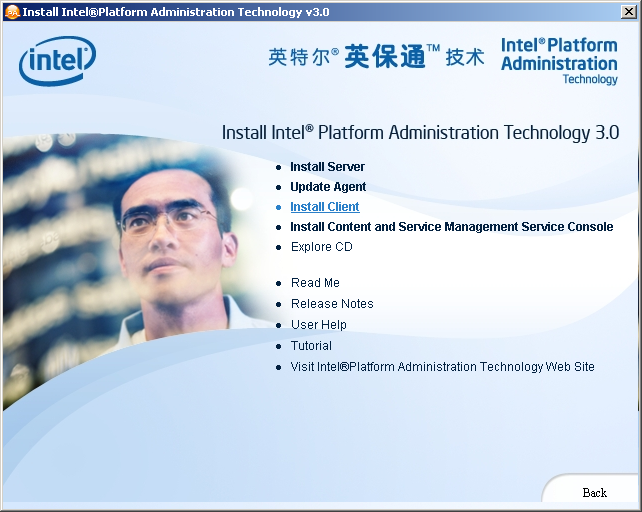Install Content and Service Management Service Console
Screen dimensions: 642x512
(x=452, y=227)
